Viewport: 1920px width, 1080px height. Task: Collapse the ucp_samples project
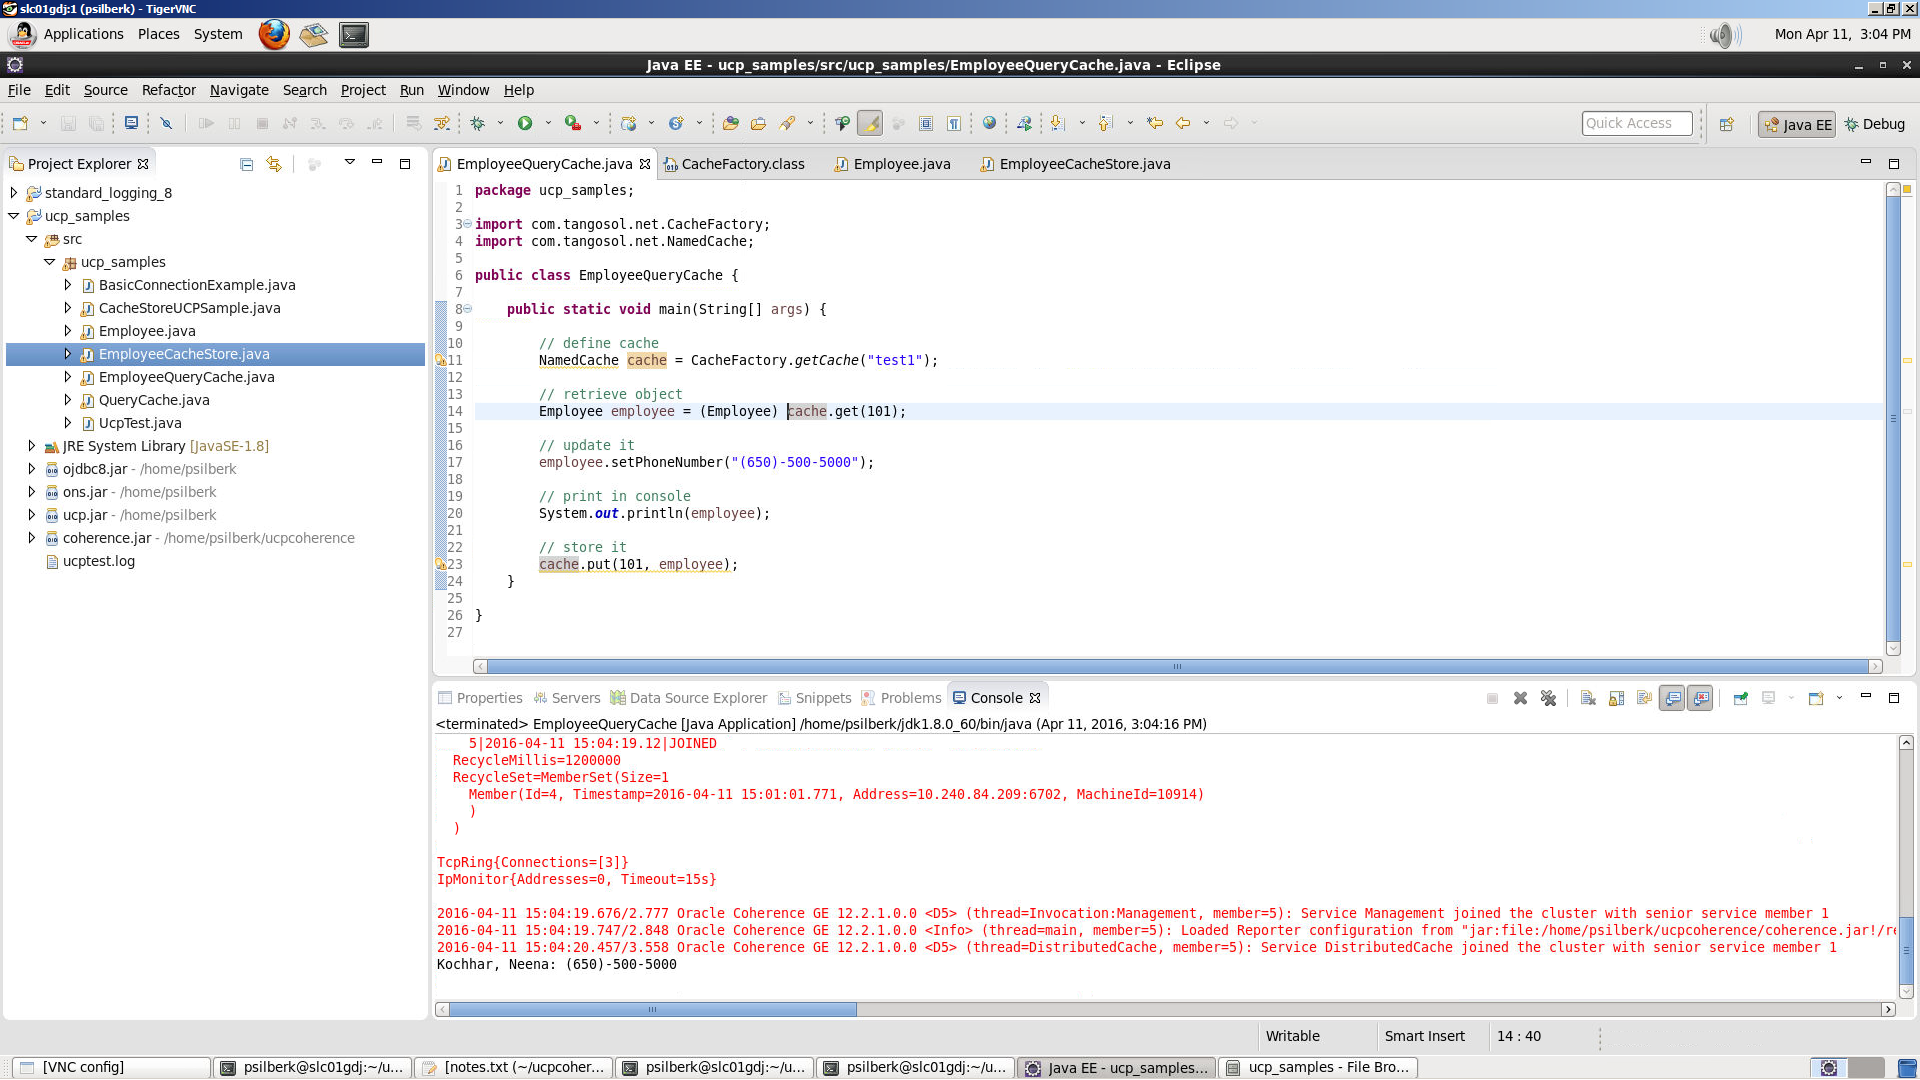pyautogui.click(x=13, y=216)
